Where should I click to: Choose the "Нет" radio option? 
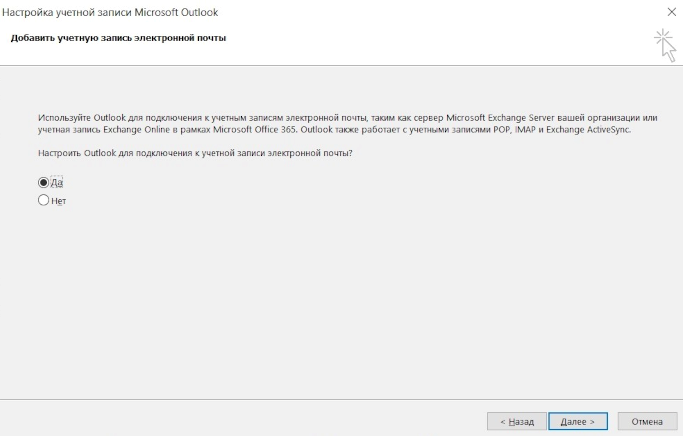(x=44, y=200)
